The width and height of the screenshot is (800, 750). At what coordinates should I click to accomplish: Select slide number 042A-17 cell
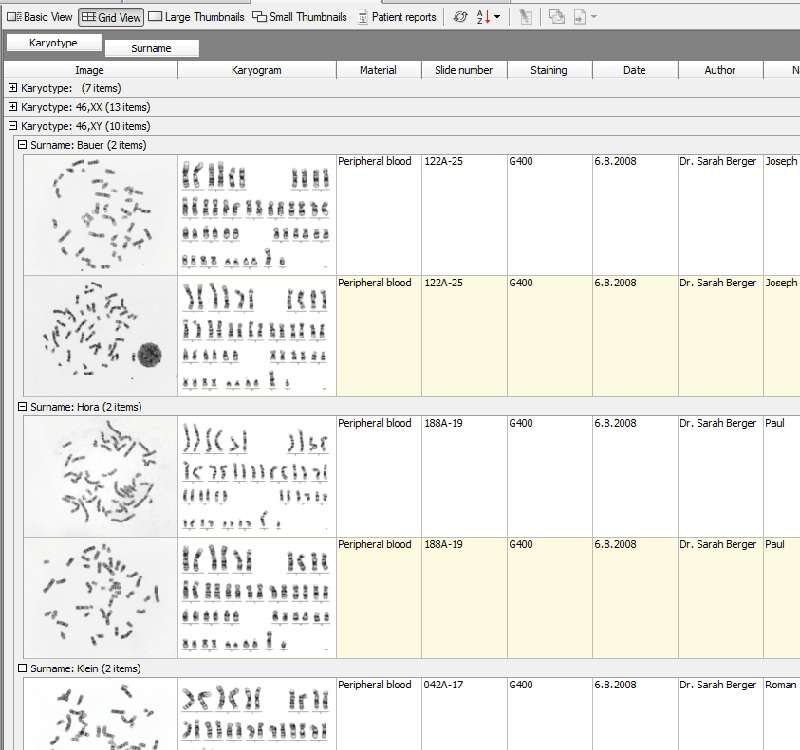click(x=443, y=685)
